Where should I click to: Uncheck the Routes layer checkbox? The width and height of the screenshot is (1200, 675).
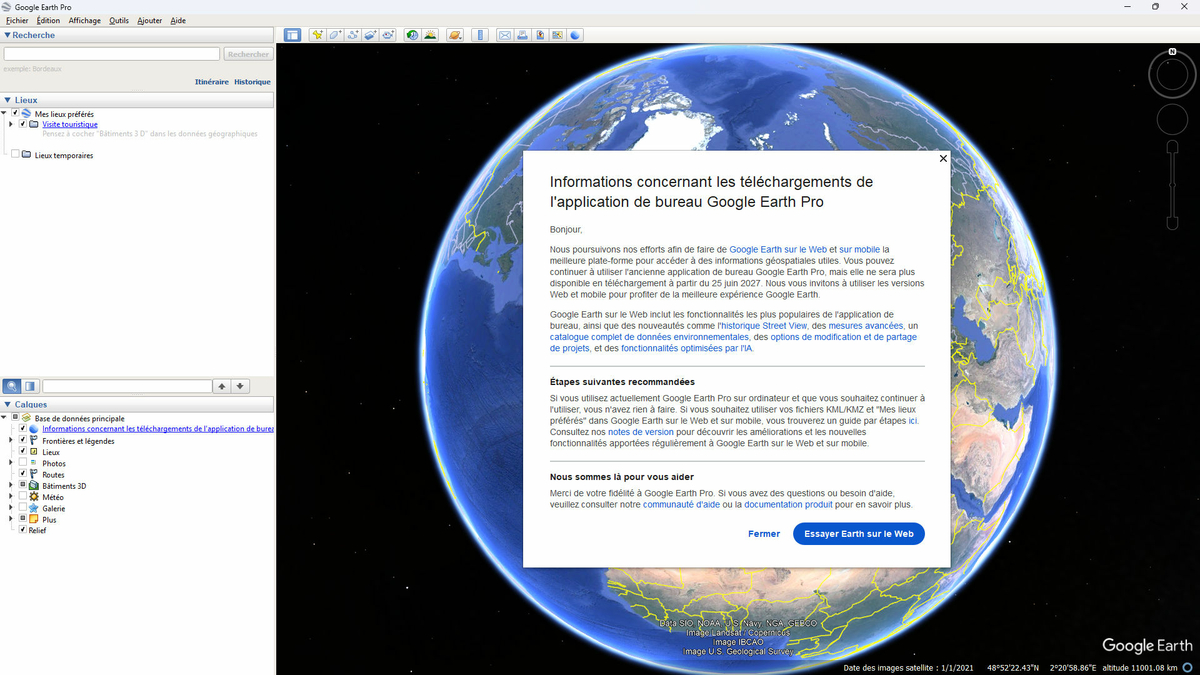(23, 474)
